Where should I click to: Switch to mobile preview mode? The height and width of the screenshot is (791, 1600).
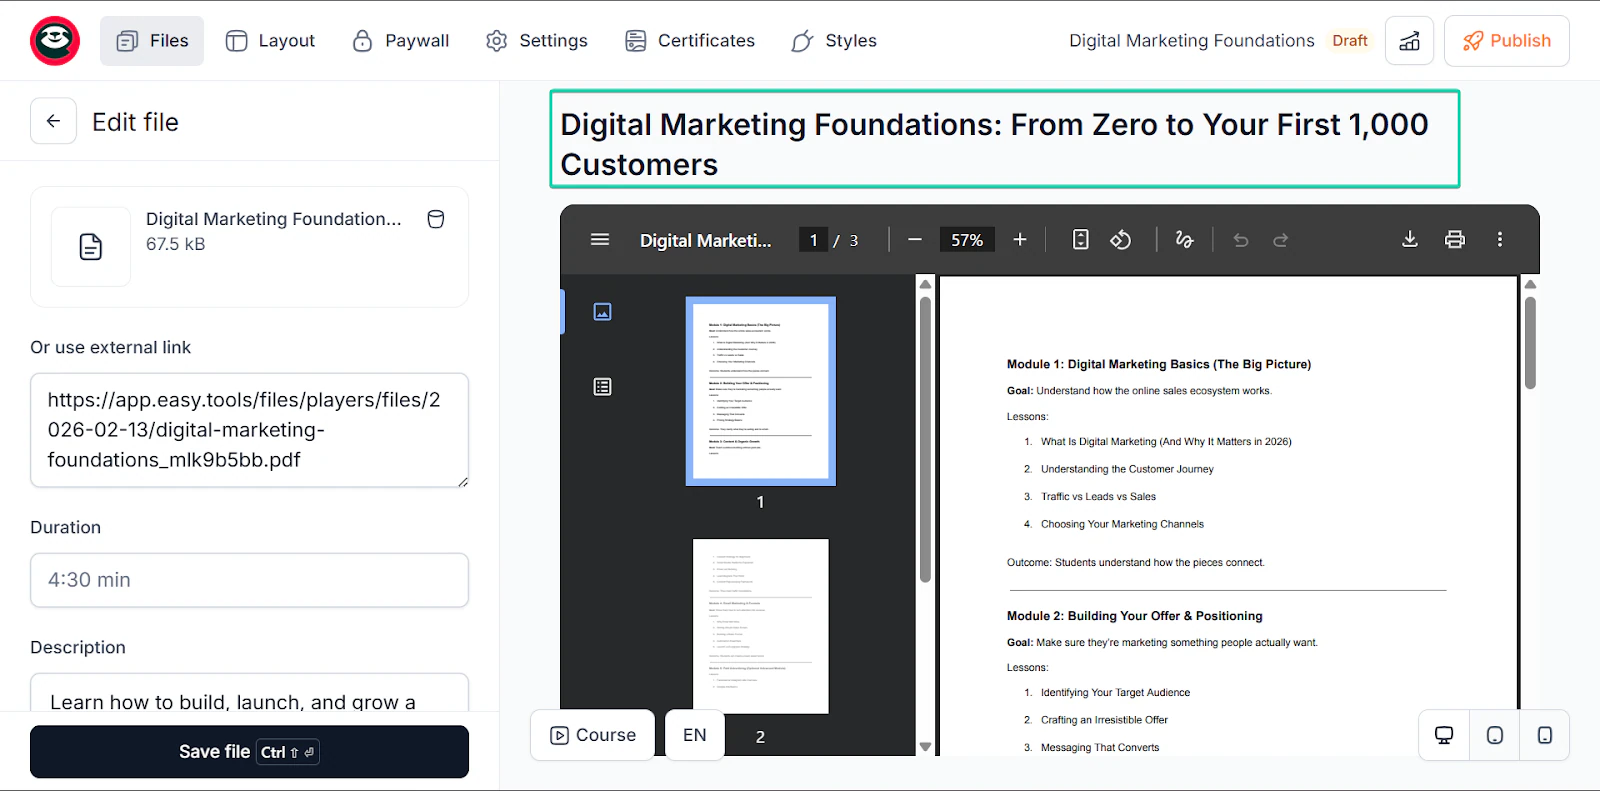point(1545,736)
